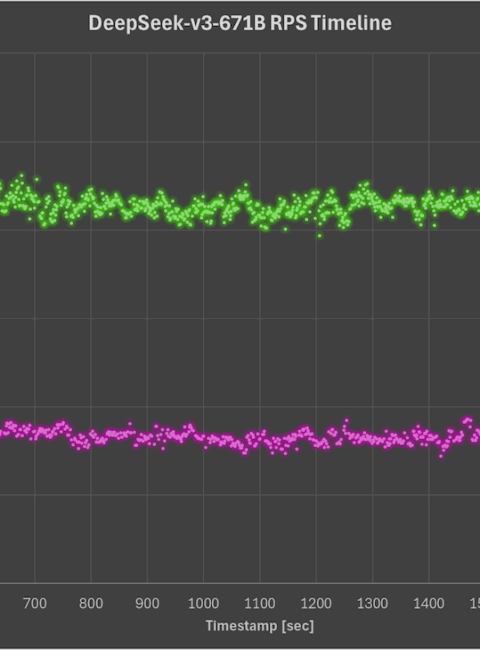Image resolution: width=480 pixels, height=650 pixels.
Task: Click the x-axis label 700
Action: tap(35, 603)
